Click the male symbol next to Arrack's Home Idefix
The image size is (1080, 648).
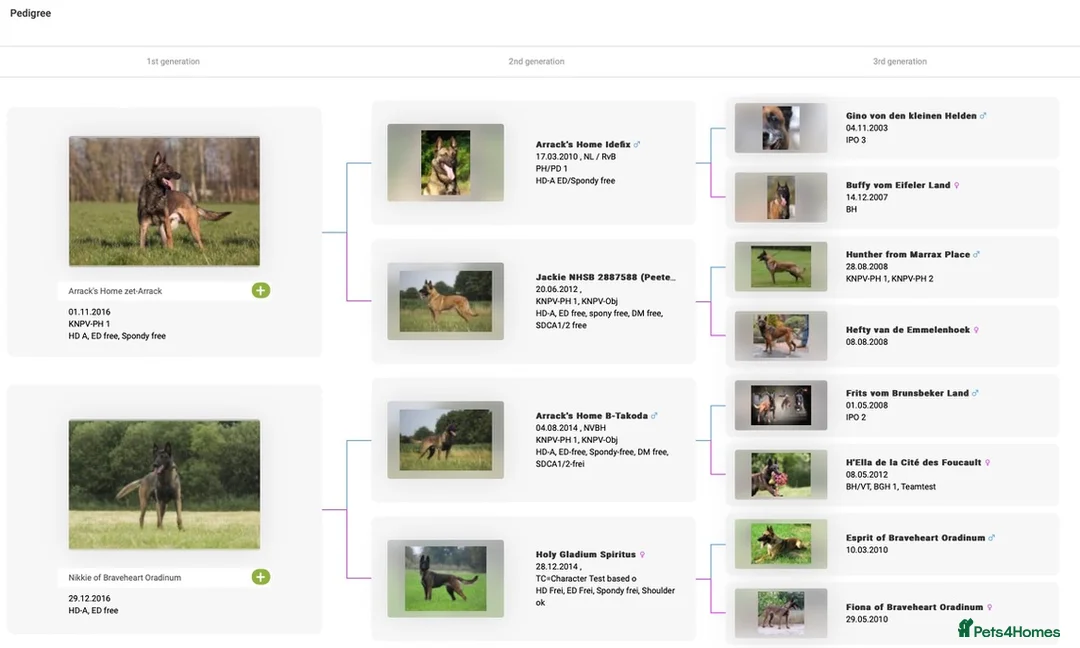pyautogui.click(x=637, y=145)
